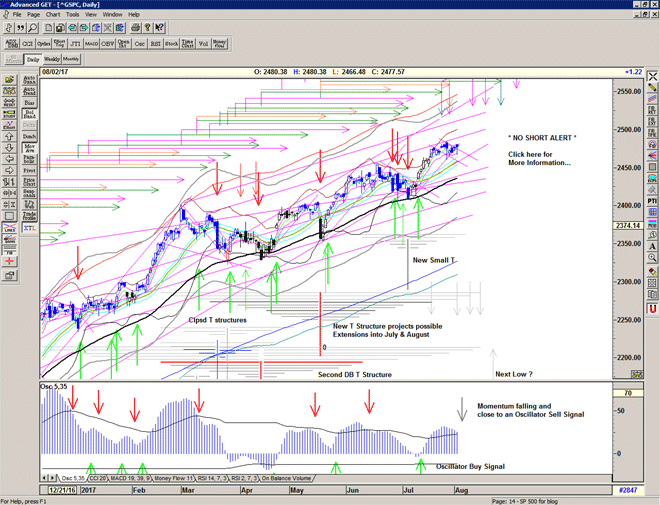Open the Window menu
The image size is (660, 505).
point(113,15)
